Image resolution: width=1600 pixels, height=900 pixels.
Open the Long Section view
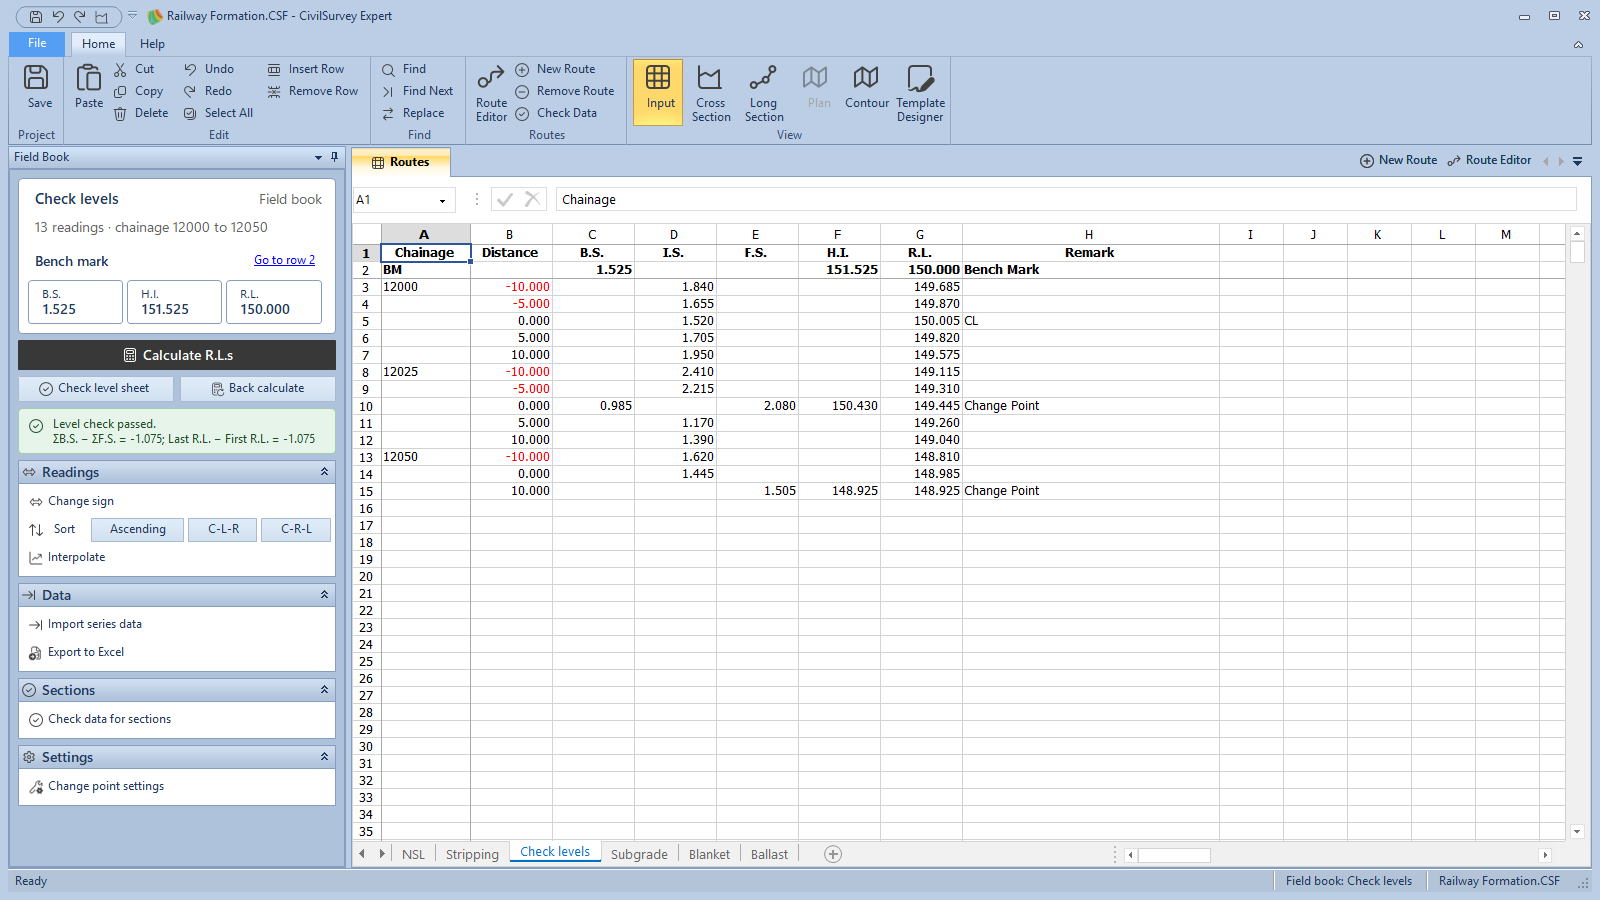(x=763, y=93)
